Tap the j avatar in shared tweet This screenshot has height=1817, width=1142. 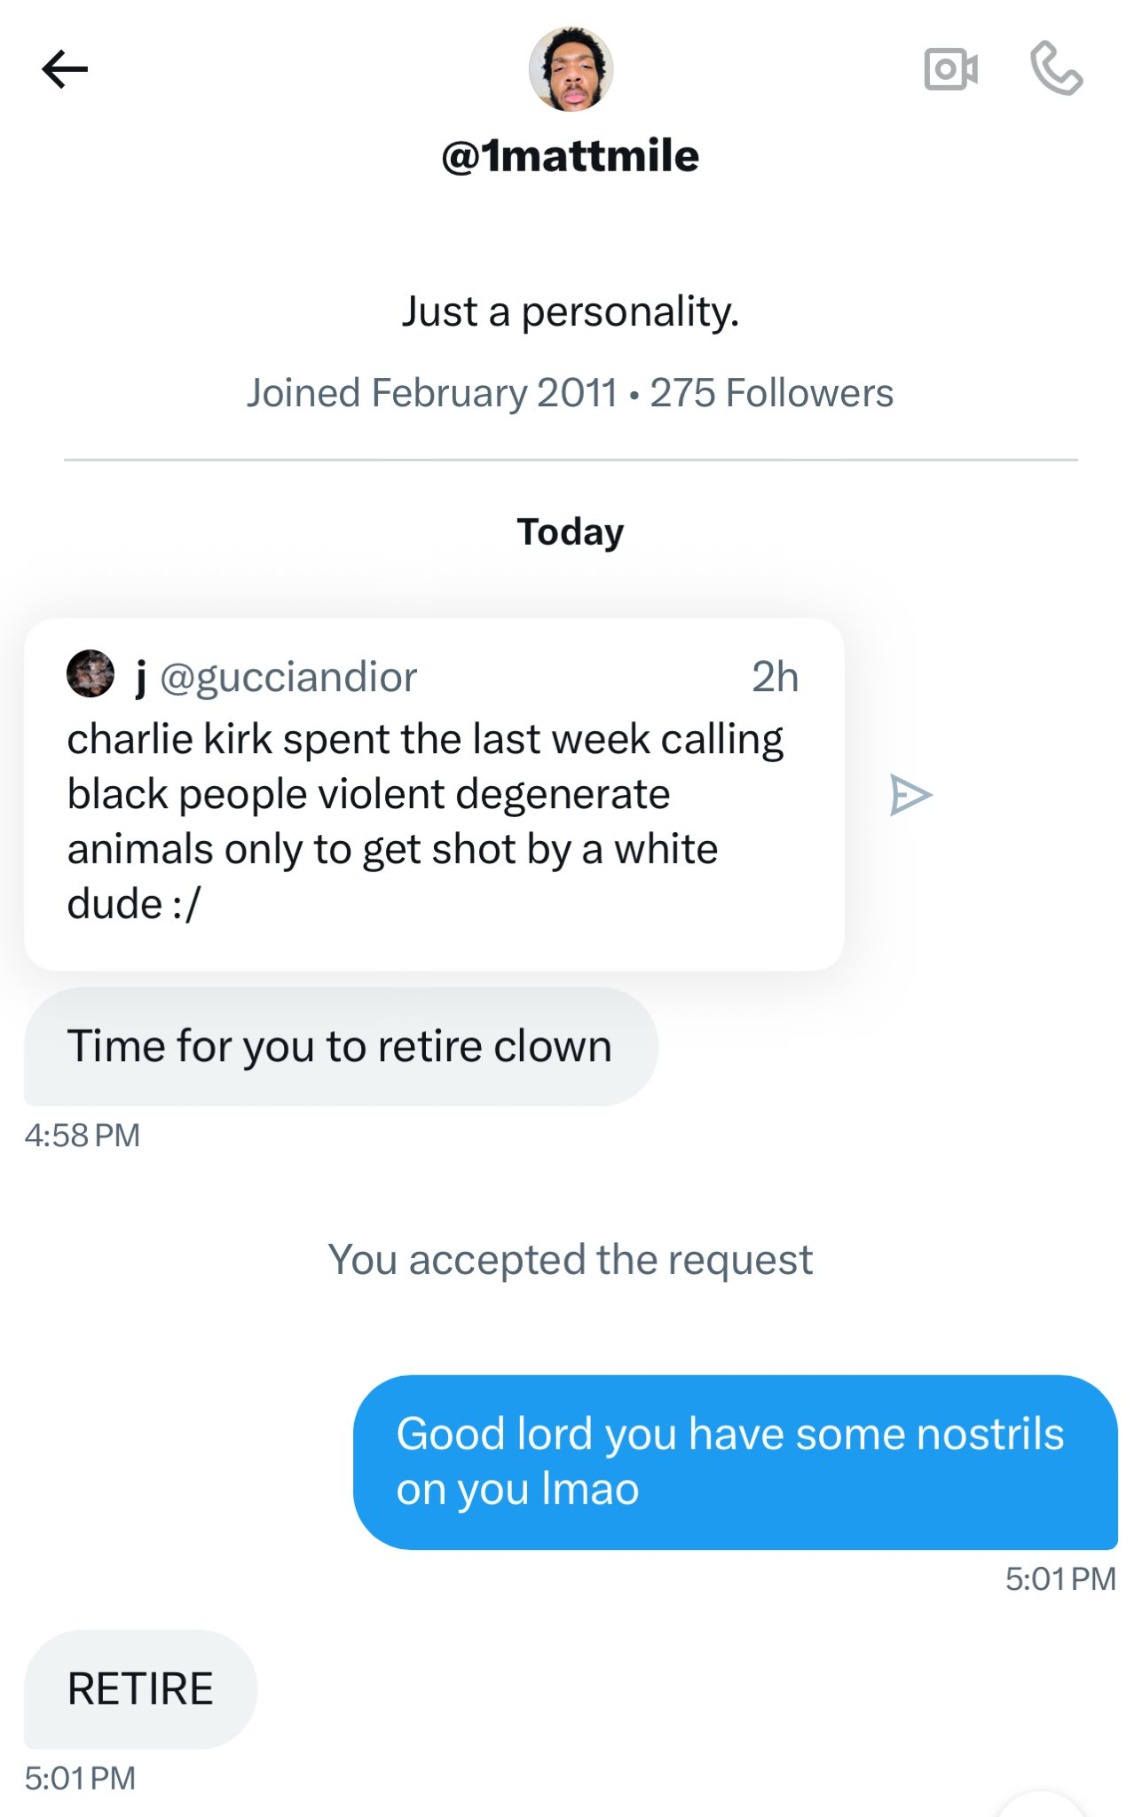pos(90,674)
